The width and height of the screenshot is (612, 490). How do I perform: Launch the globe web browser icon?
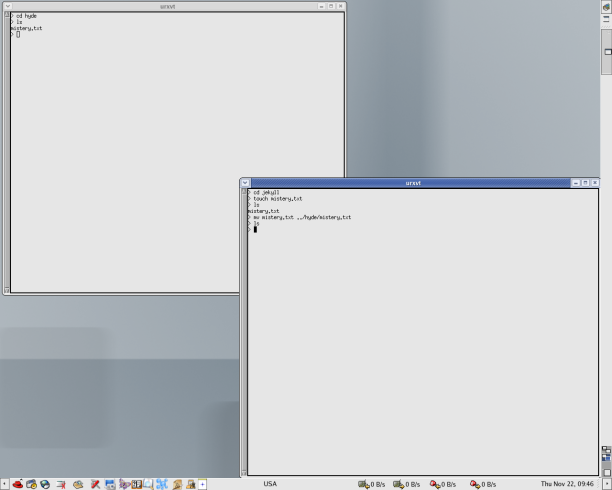coord(45,484)
